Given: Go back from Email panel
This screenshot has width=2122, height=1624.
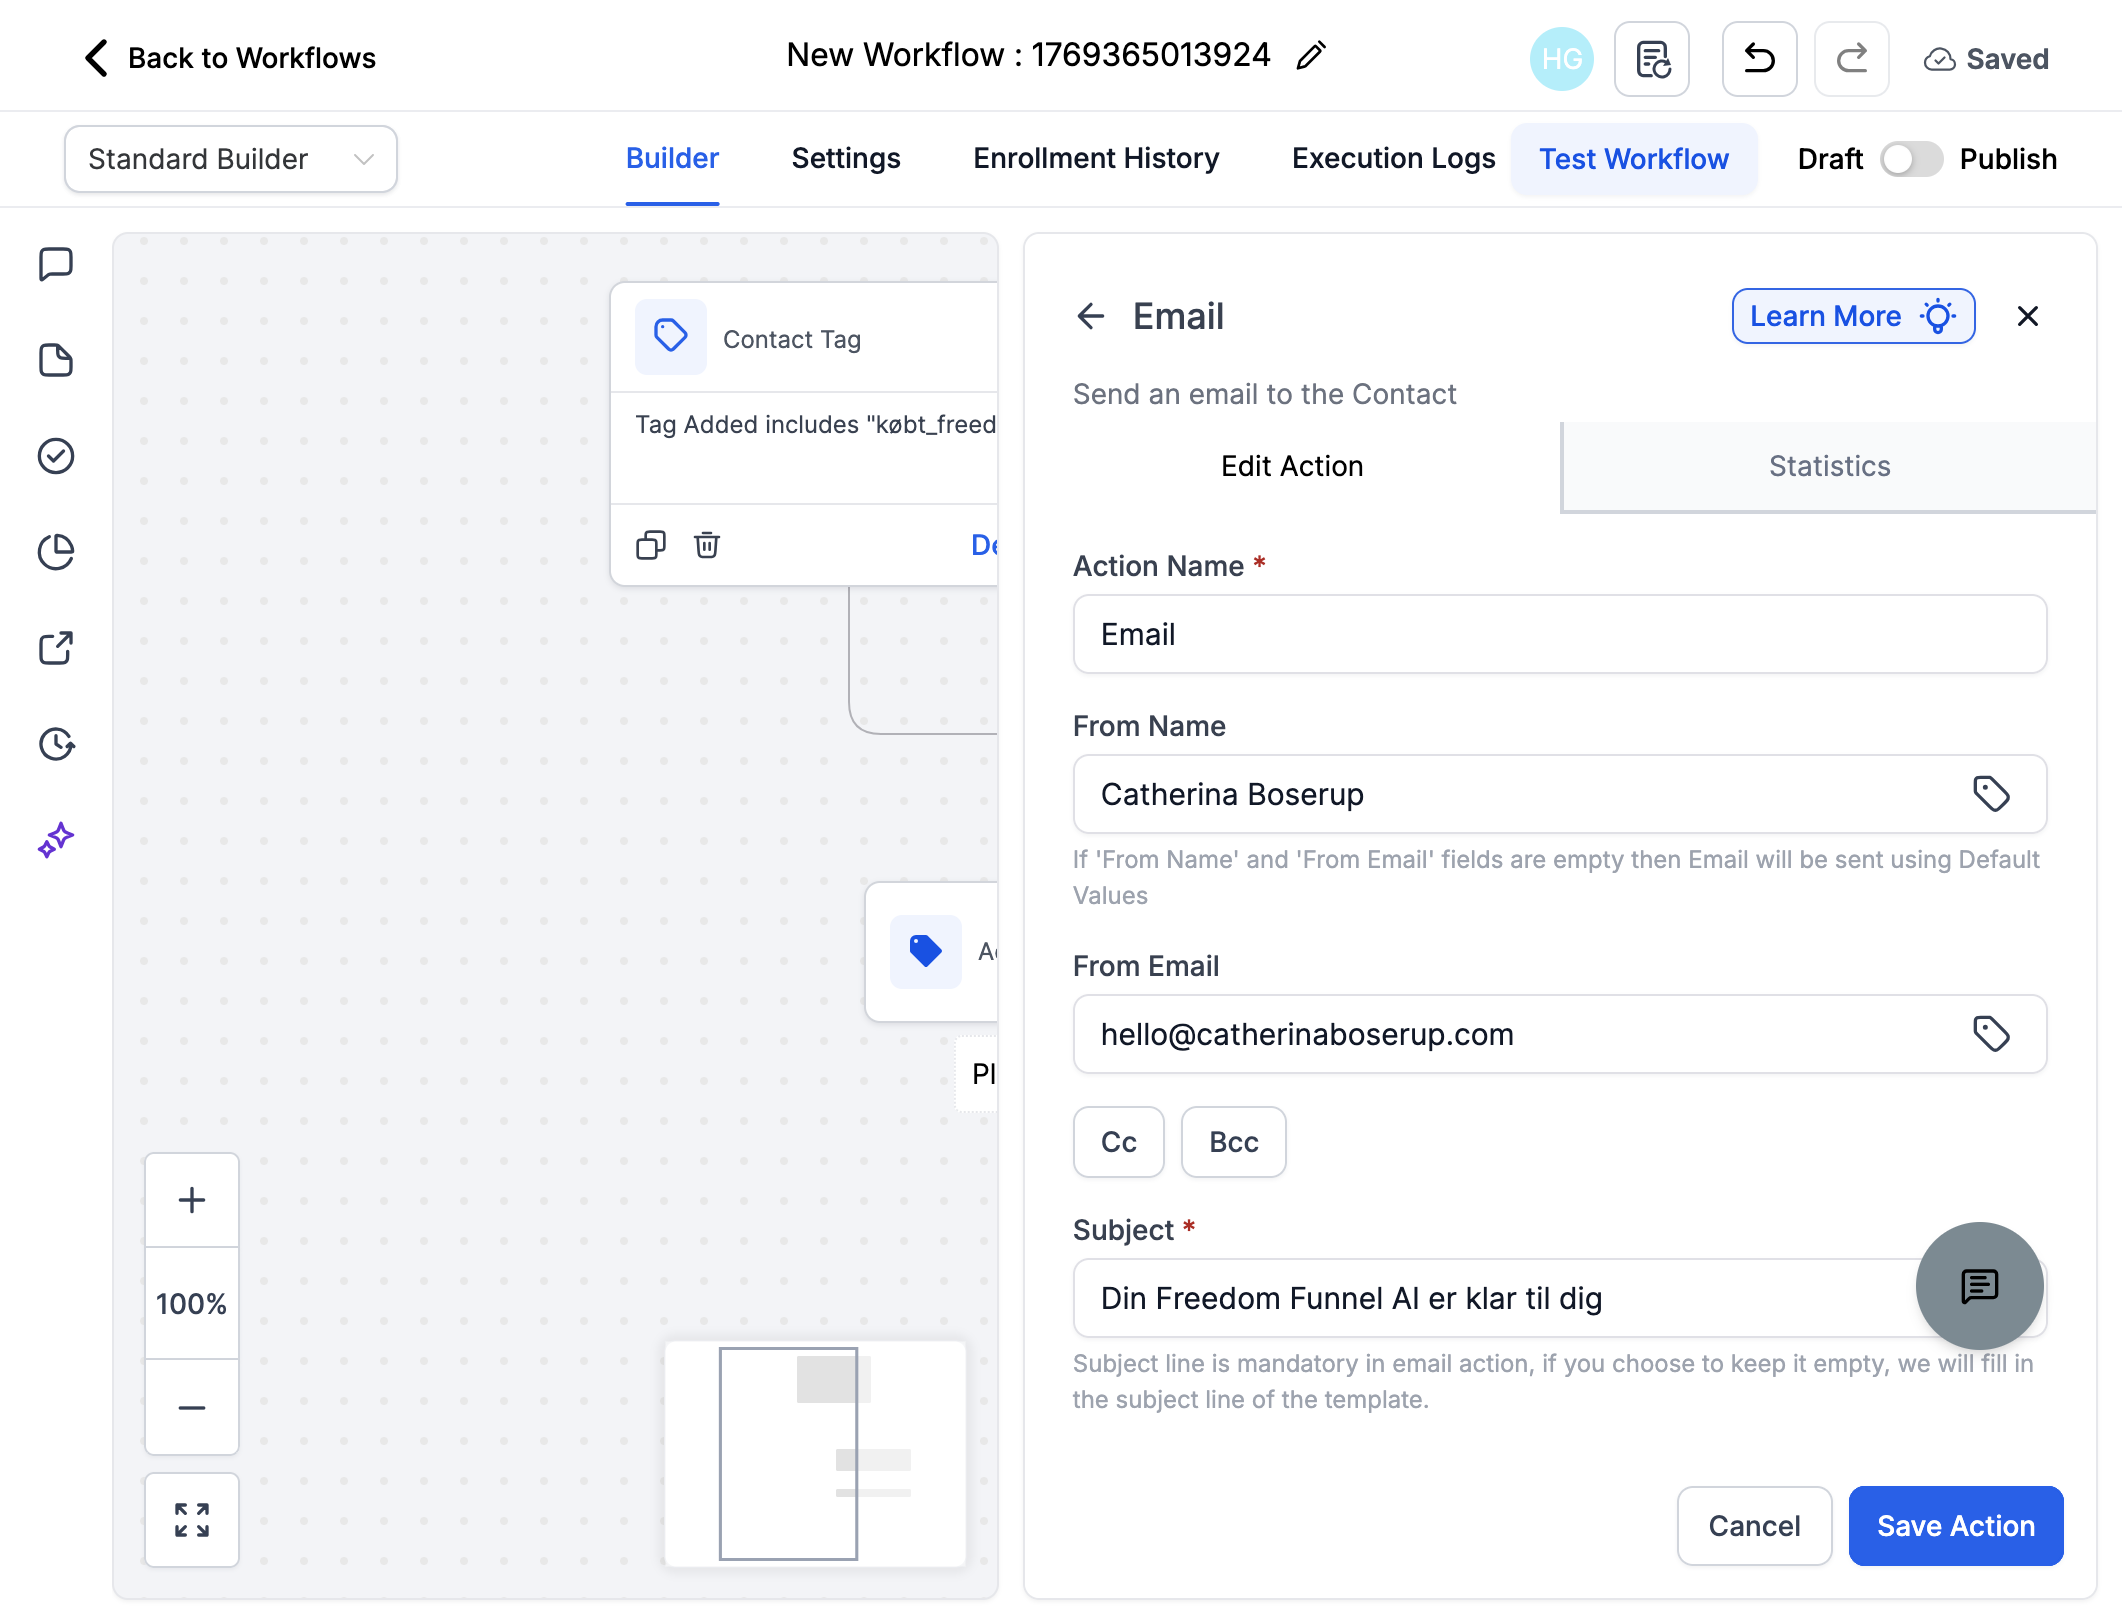Looking at the screenshot, I should click(1091, 317).
